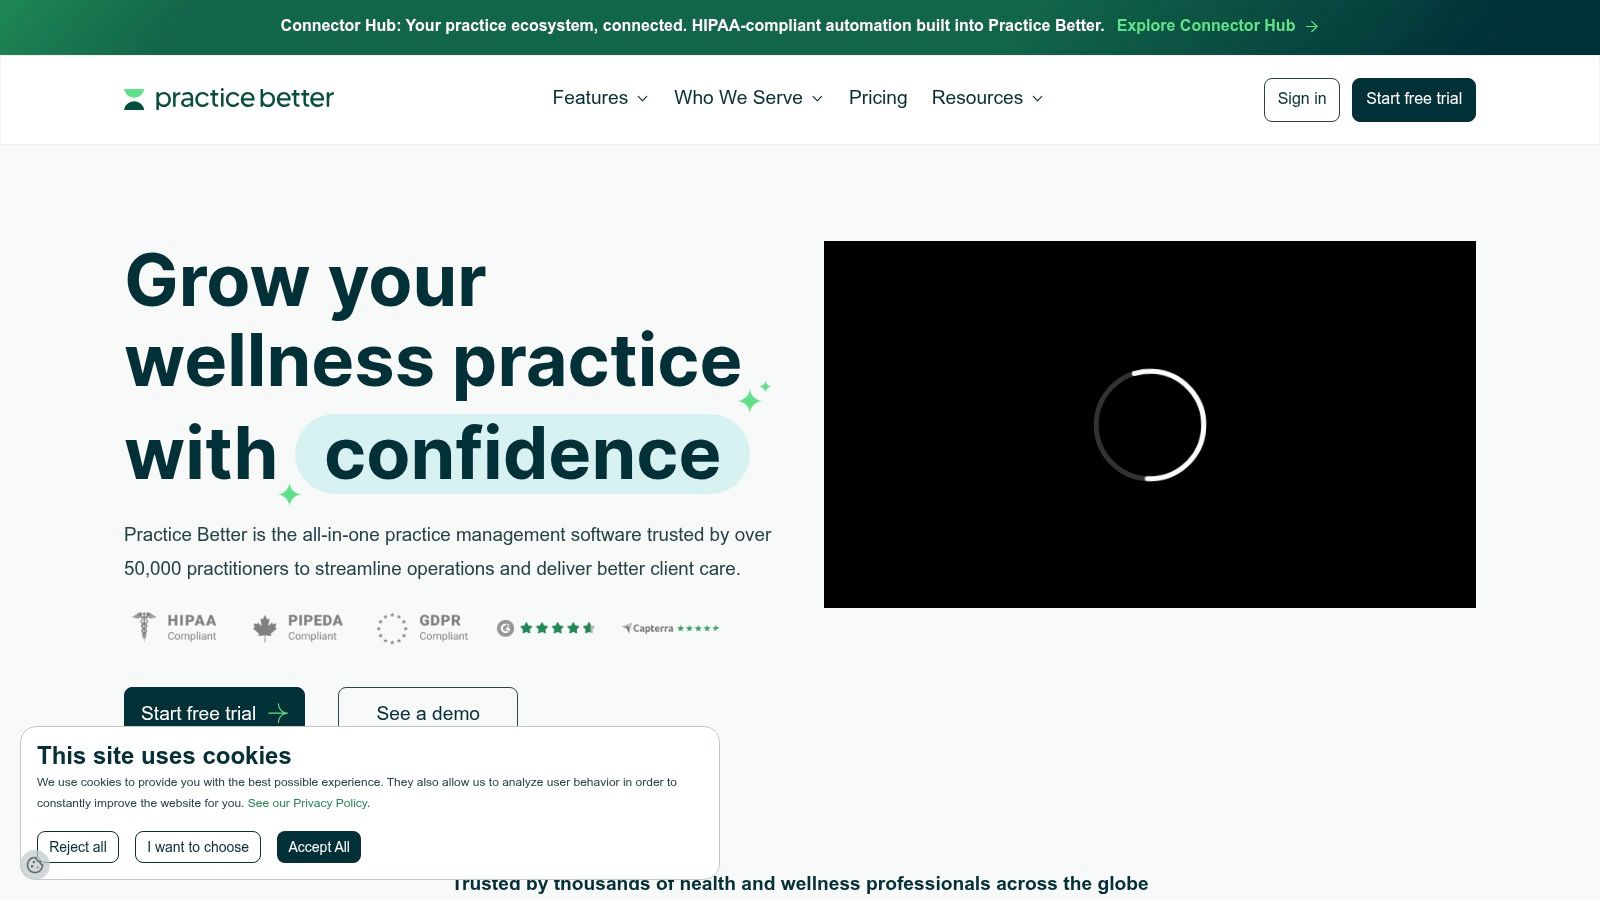Screen dimensions: 1600x900
Task: Open the Explore Connector Hub link
Action: pyautogui.click(x=1217, y=26)
